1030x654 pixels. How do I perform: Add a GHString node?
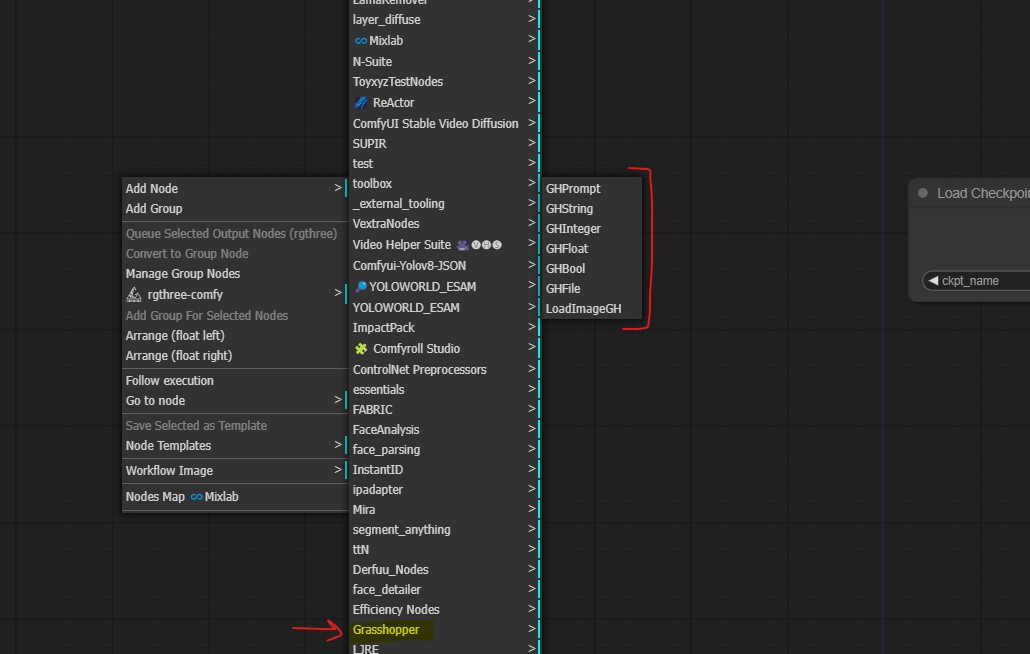[x=591, y=209]
